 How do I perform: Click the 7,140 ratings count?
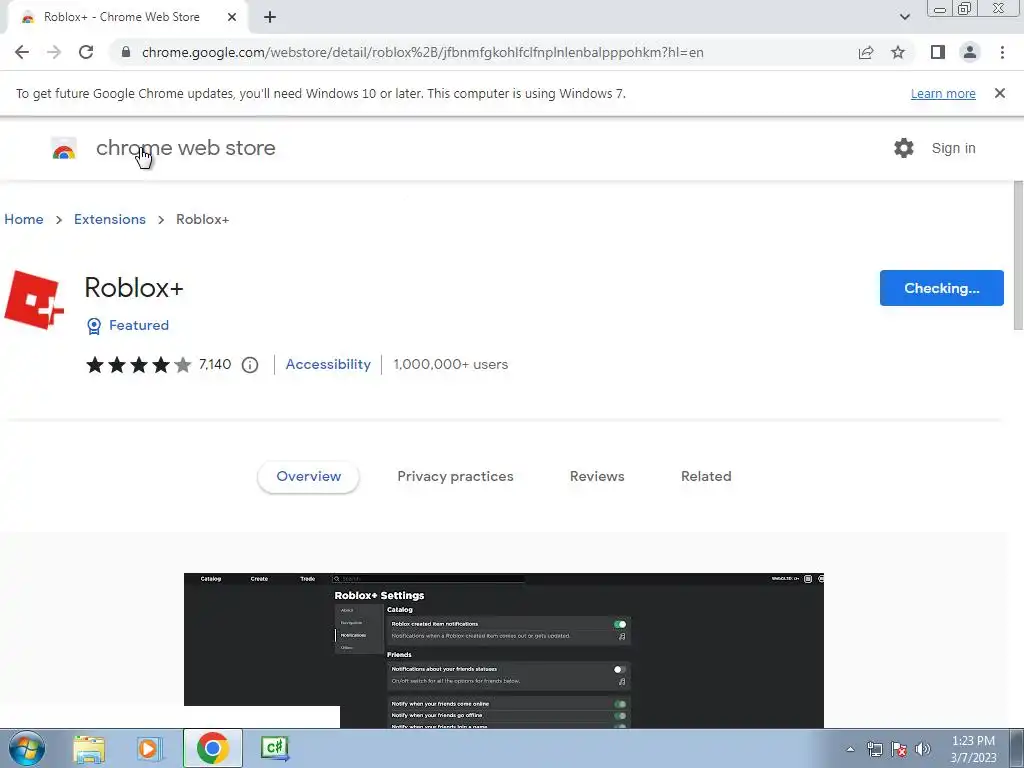point(215,364)
